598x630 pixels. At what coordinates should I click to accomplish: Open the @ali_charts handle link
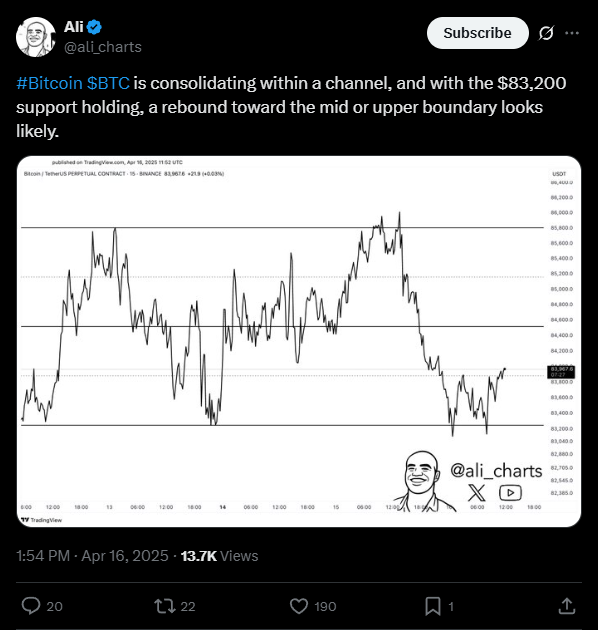[103, 47]
